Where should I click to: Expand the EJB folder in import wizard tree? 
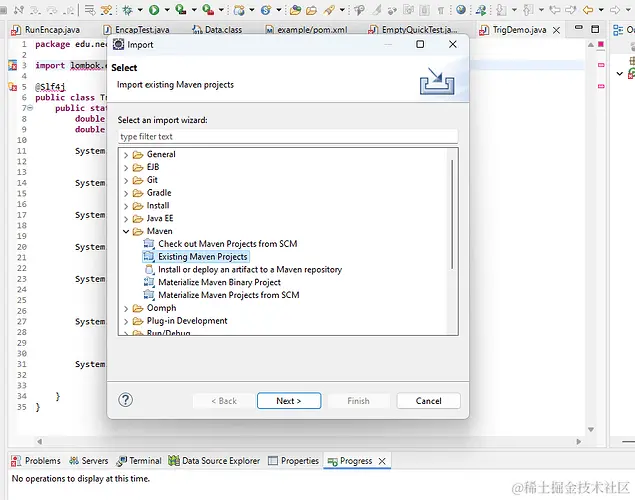(126, 168)
